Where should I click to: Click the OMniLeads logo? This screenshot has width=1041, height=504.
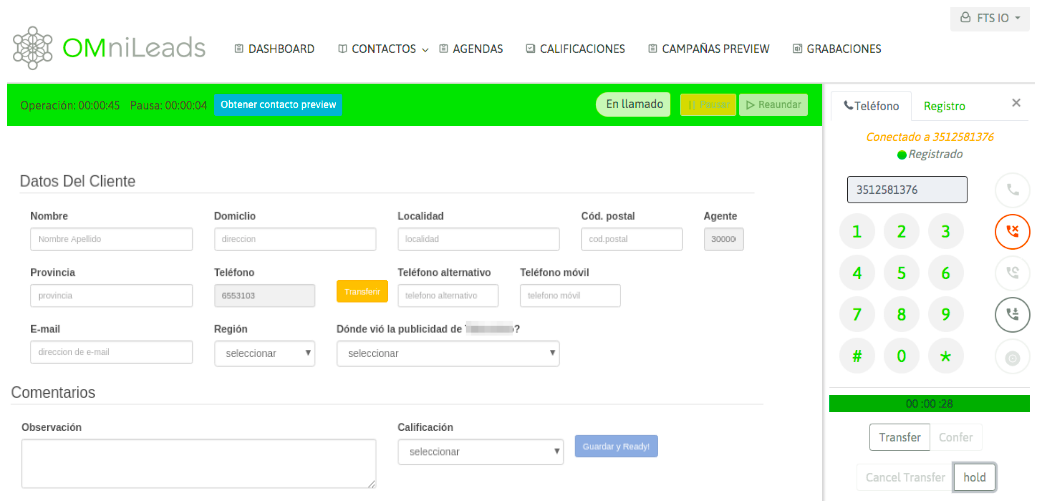click(x=109, y=47)
